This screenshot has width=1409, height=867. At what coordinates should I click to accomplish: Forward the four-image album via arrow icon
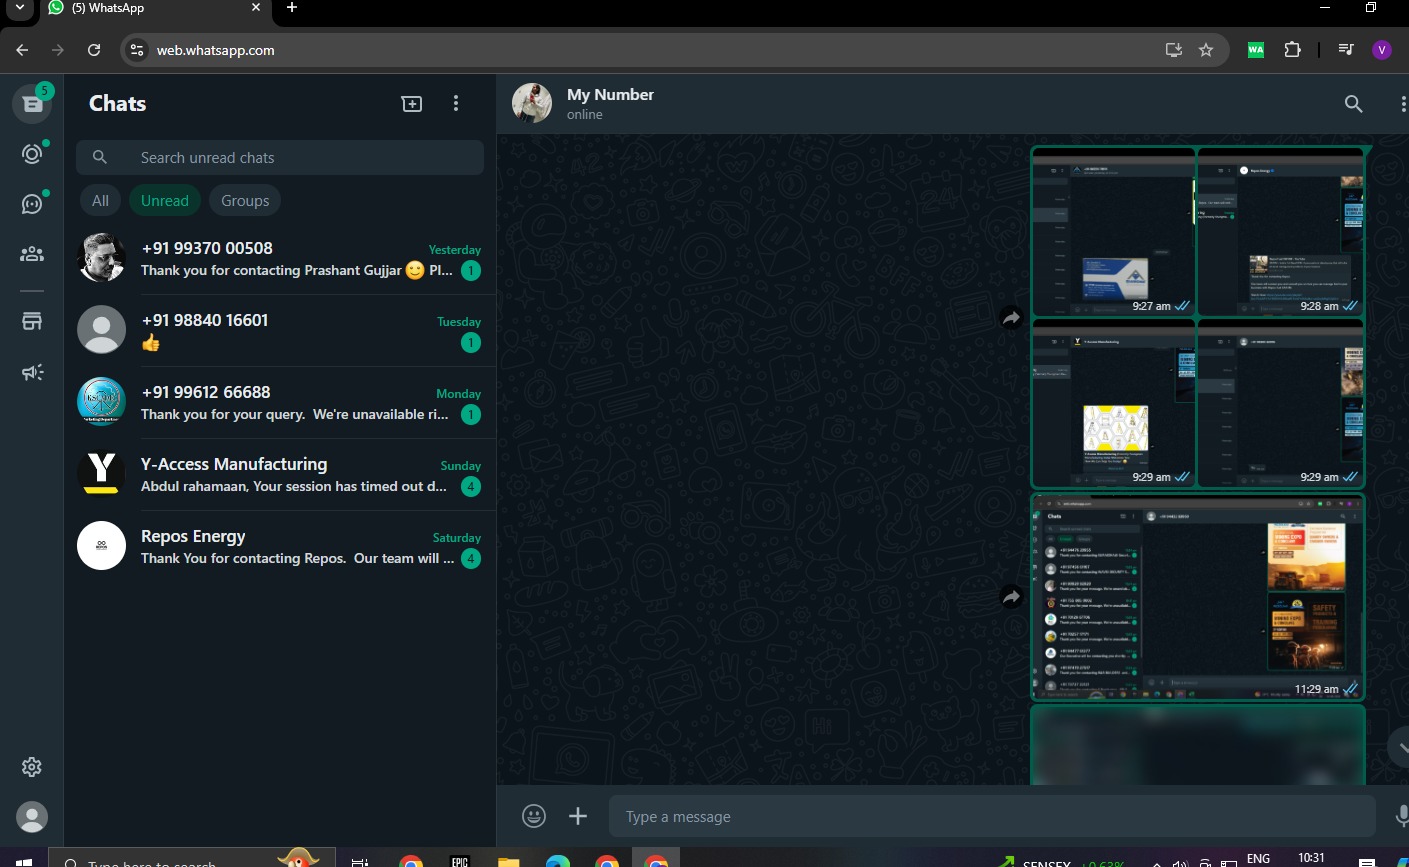[1011, 318]
